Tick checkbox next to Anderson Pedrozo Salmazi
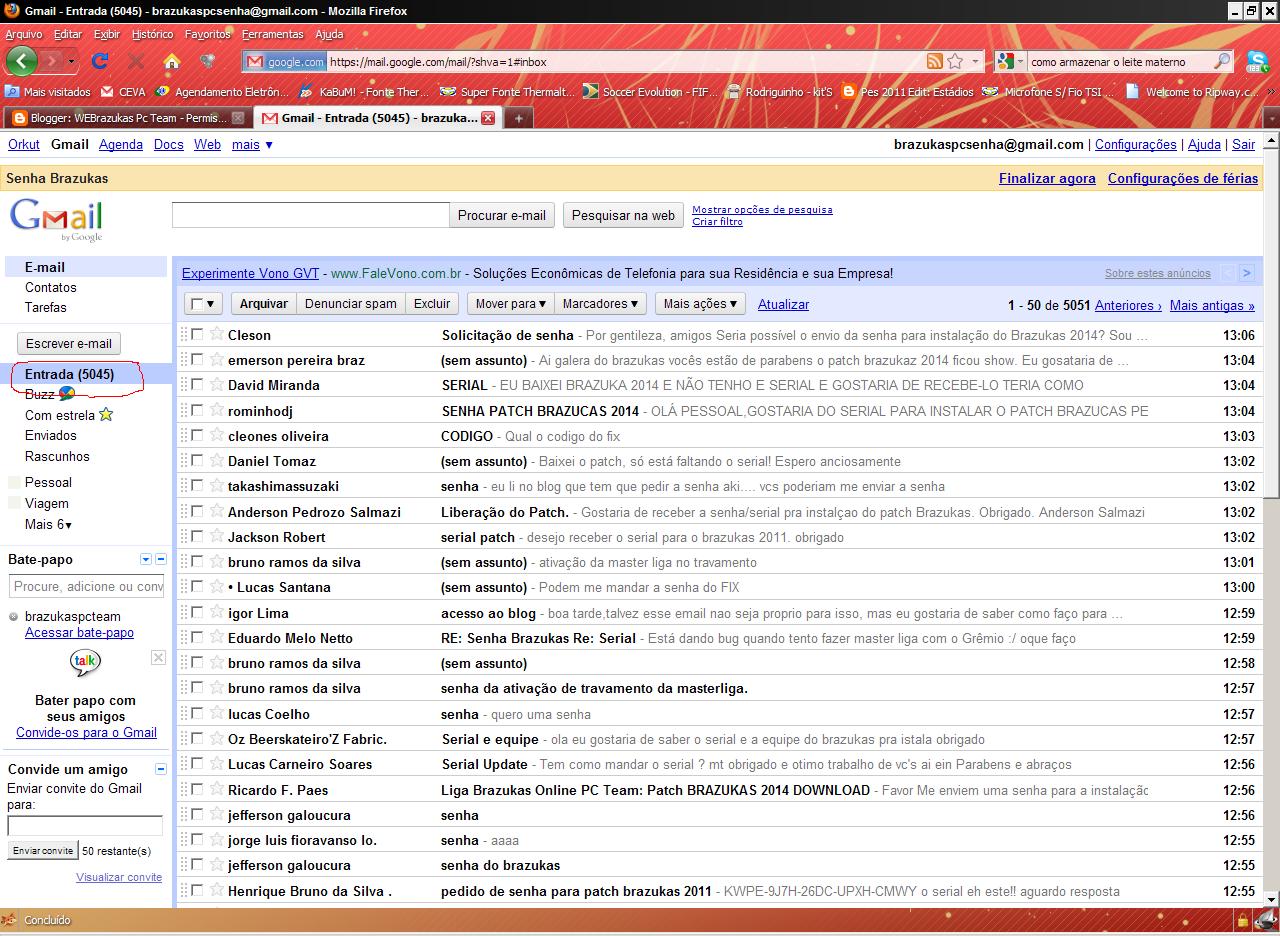Viewport: 1280px width, 936px height. tap(197, 511)
